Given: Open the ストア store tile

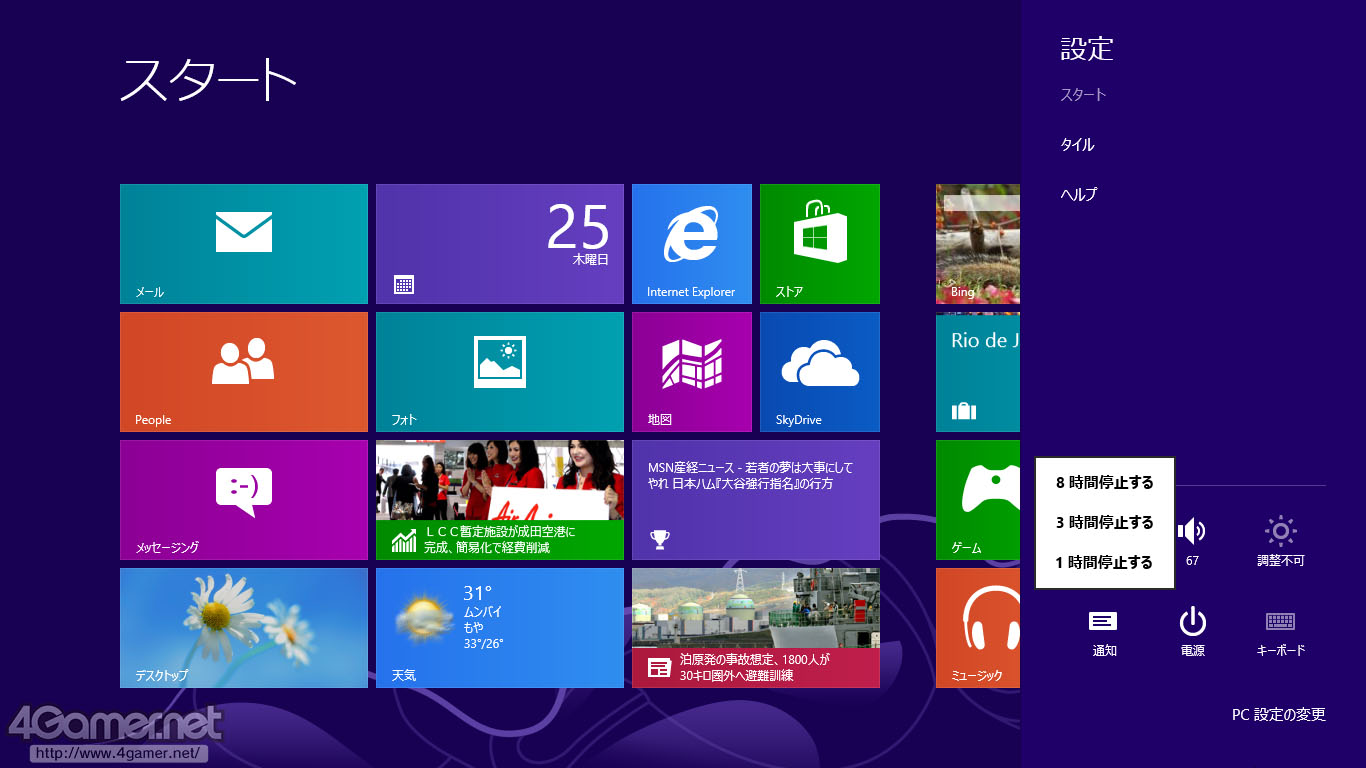Looking at the screenshot, I should (820, 244).
